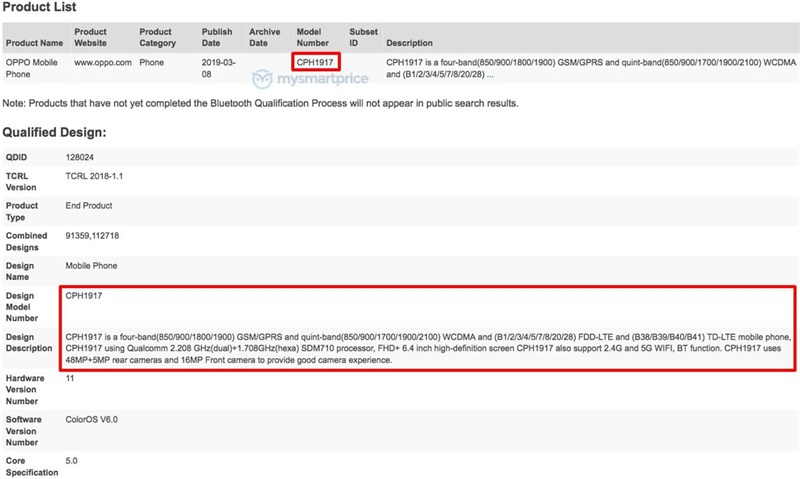The width and height of the screenshot is (800, 479).
Task: Click the core specification value 5.0
Action: [71, 461]
